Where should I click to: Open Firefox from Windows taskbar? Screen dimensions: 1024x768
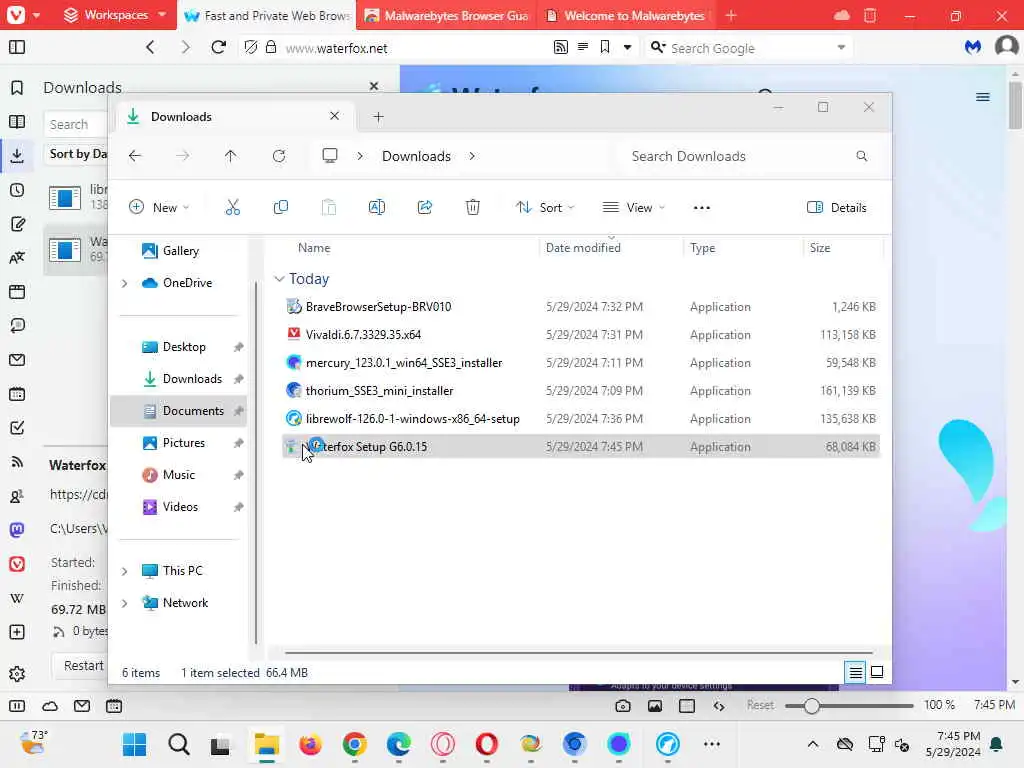310,744
